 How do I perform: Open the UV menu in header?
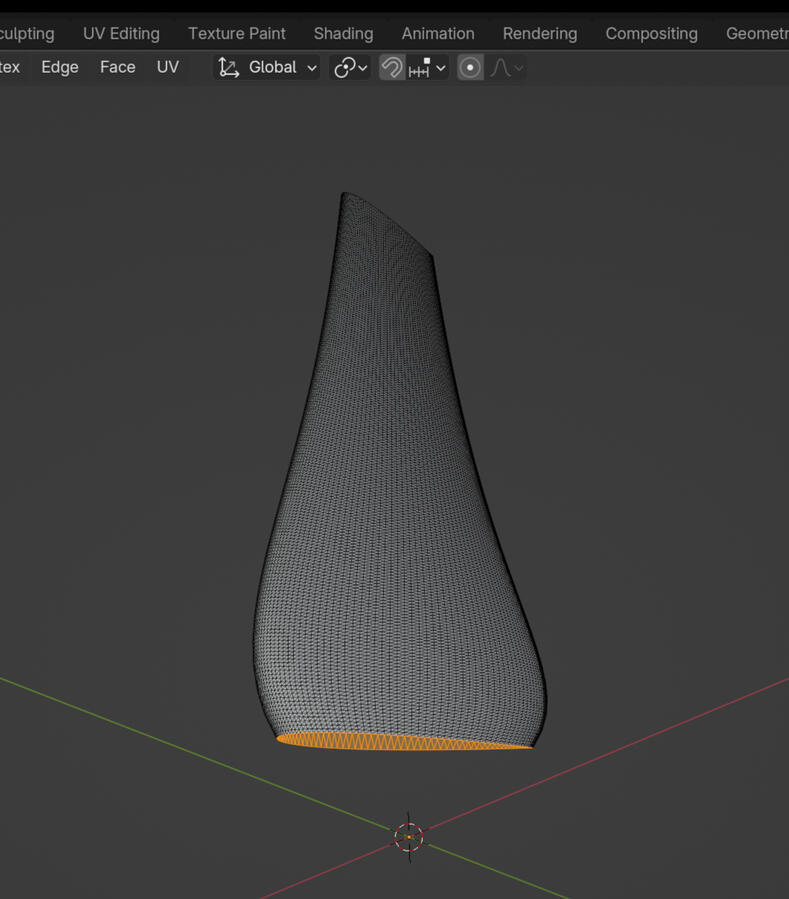pyautogui.click(x=168, y=67)
